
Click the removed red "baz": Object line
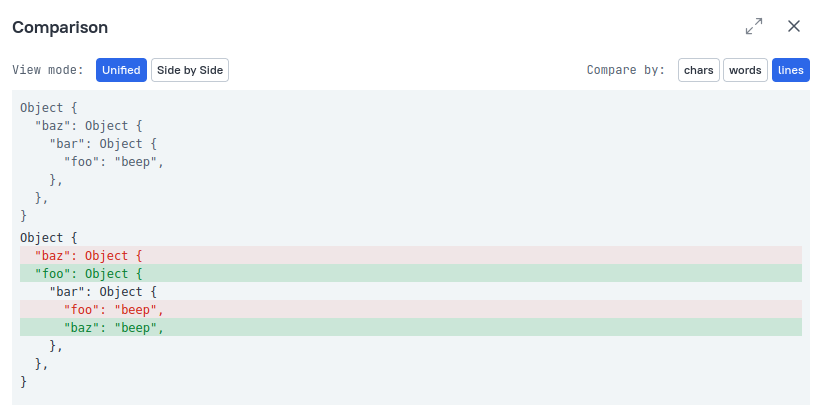(x=411, y=256)
